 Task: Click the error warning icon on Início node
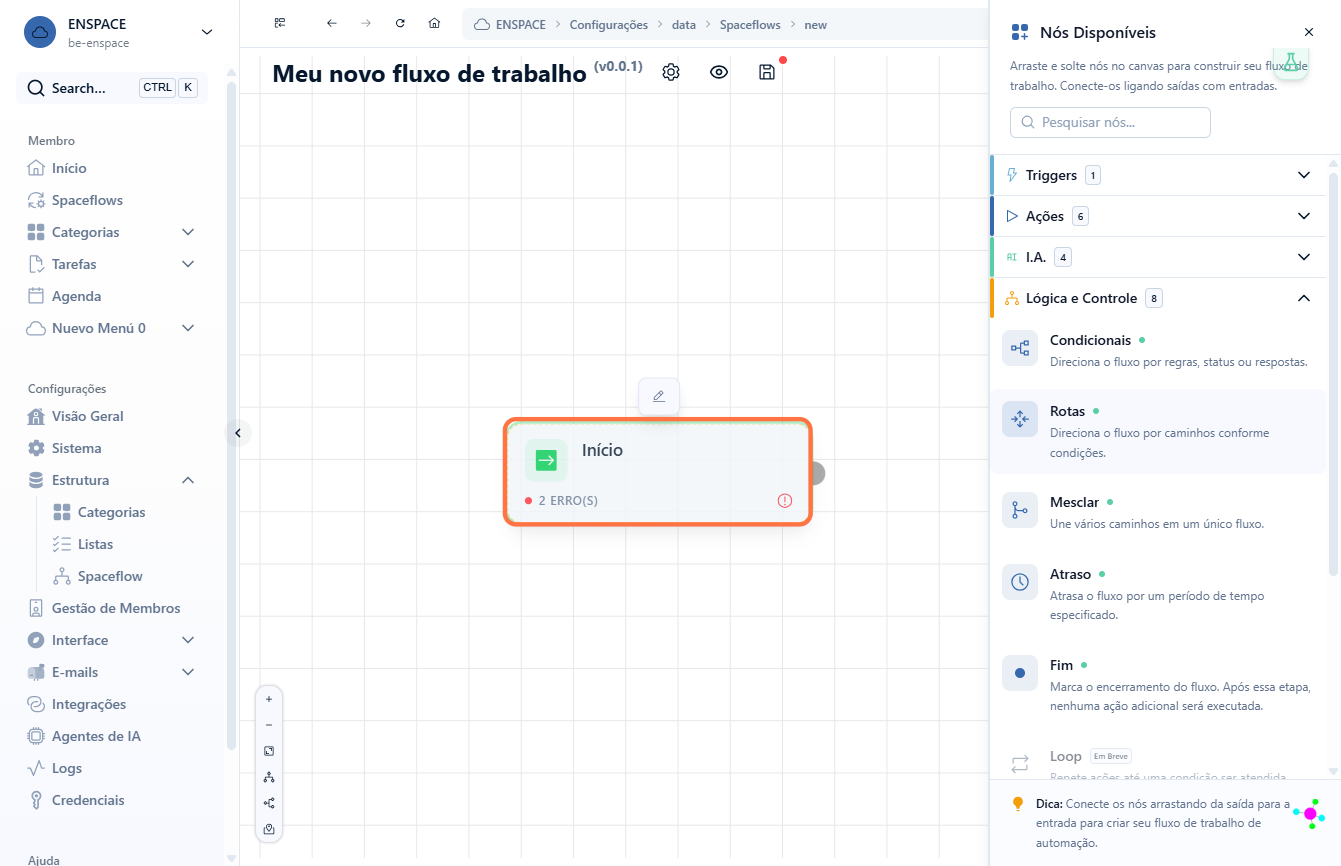tap(785, 500)
